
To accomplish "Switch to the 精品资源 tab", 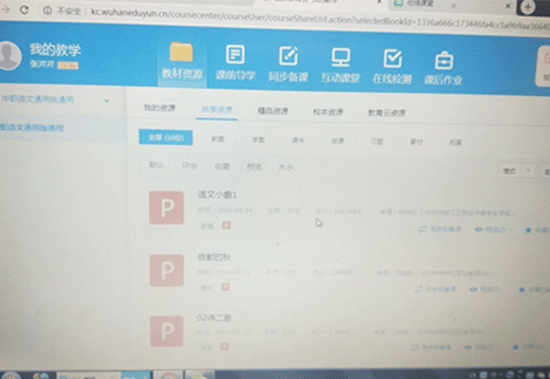I will pos(273,111).
